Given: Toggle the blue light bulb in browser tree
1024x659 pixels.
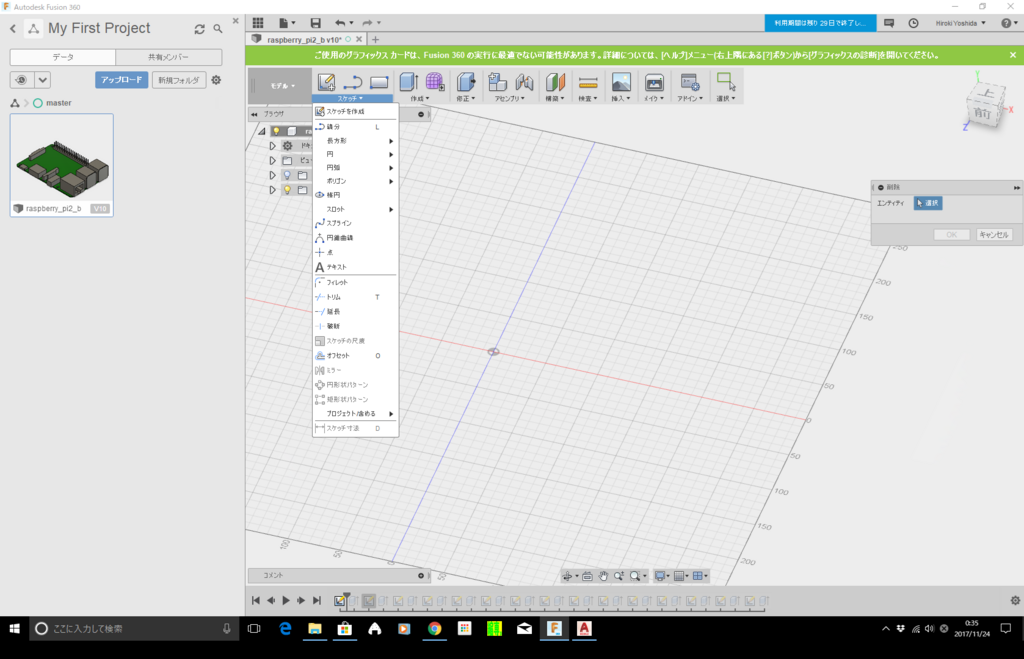Looking at the screenshot, I should (x=287, y=175).
